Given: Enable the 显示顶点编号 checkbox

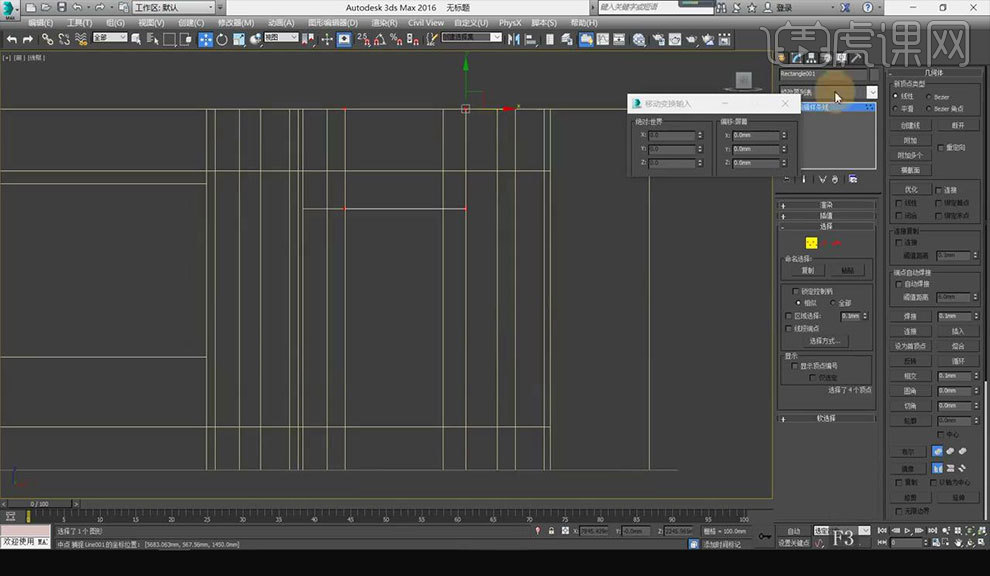Looking at the screenshot, I should click(x=795, y=366).
